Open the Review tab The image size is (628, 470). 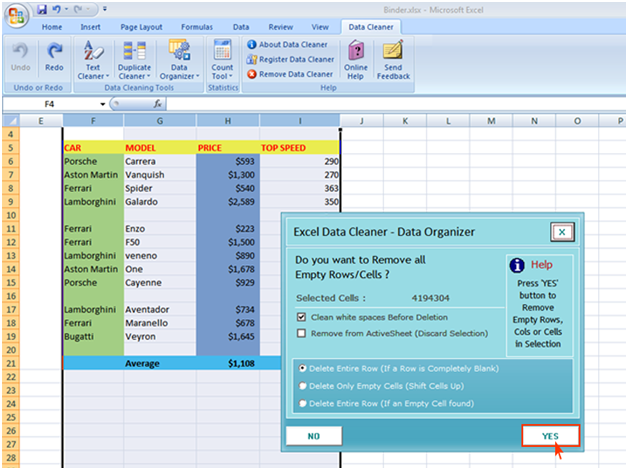281,27
